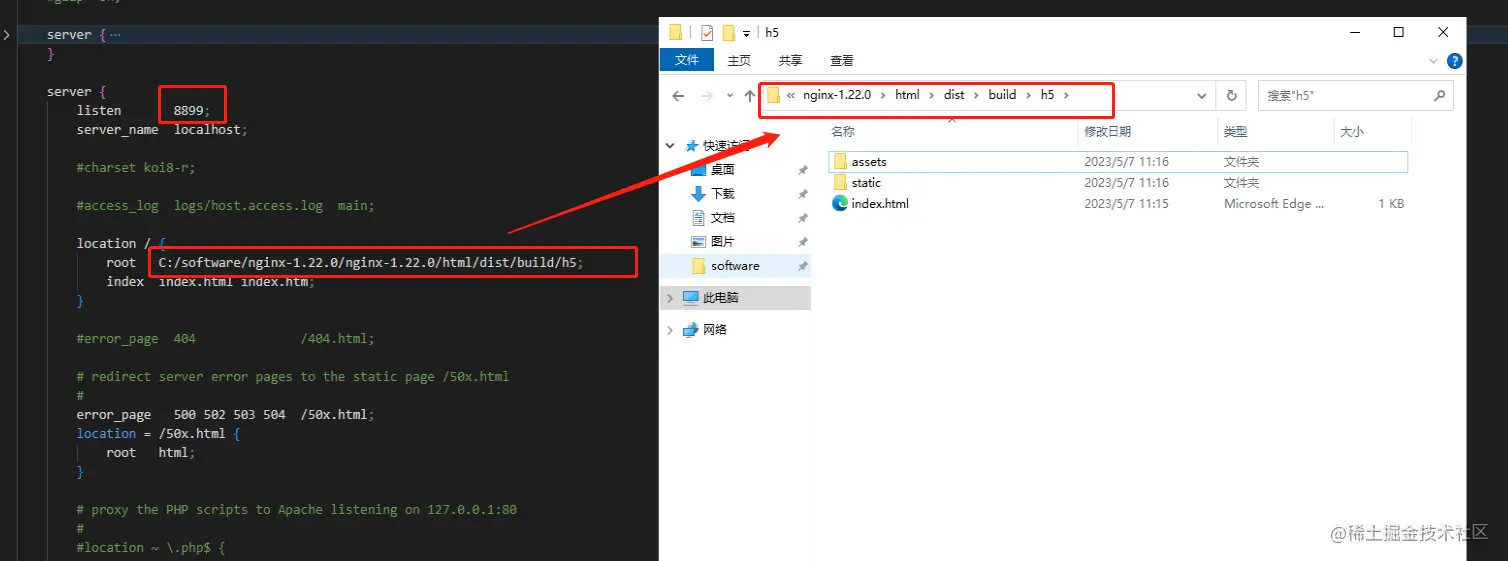The width and height of the screenshot is (1508, 561).
Task: Open Explorer help with the question icon
Action: click(1455, 61)
